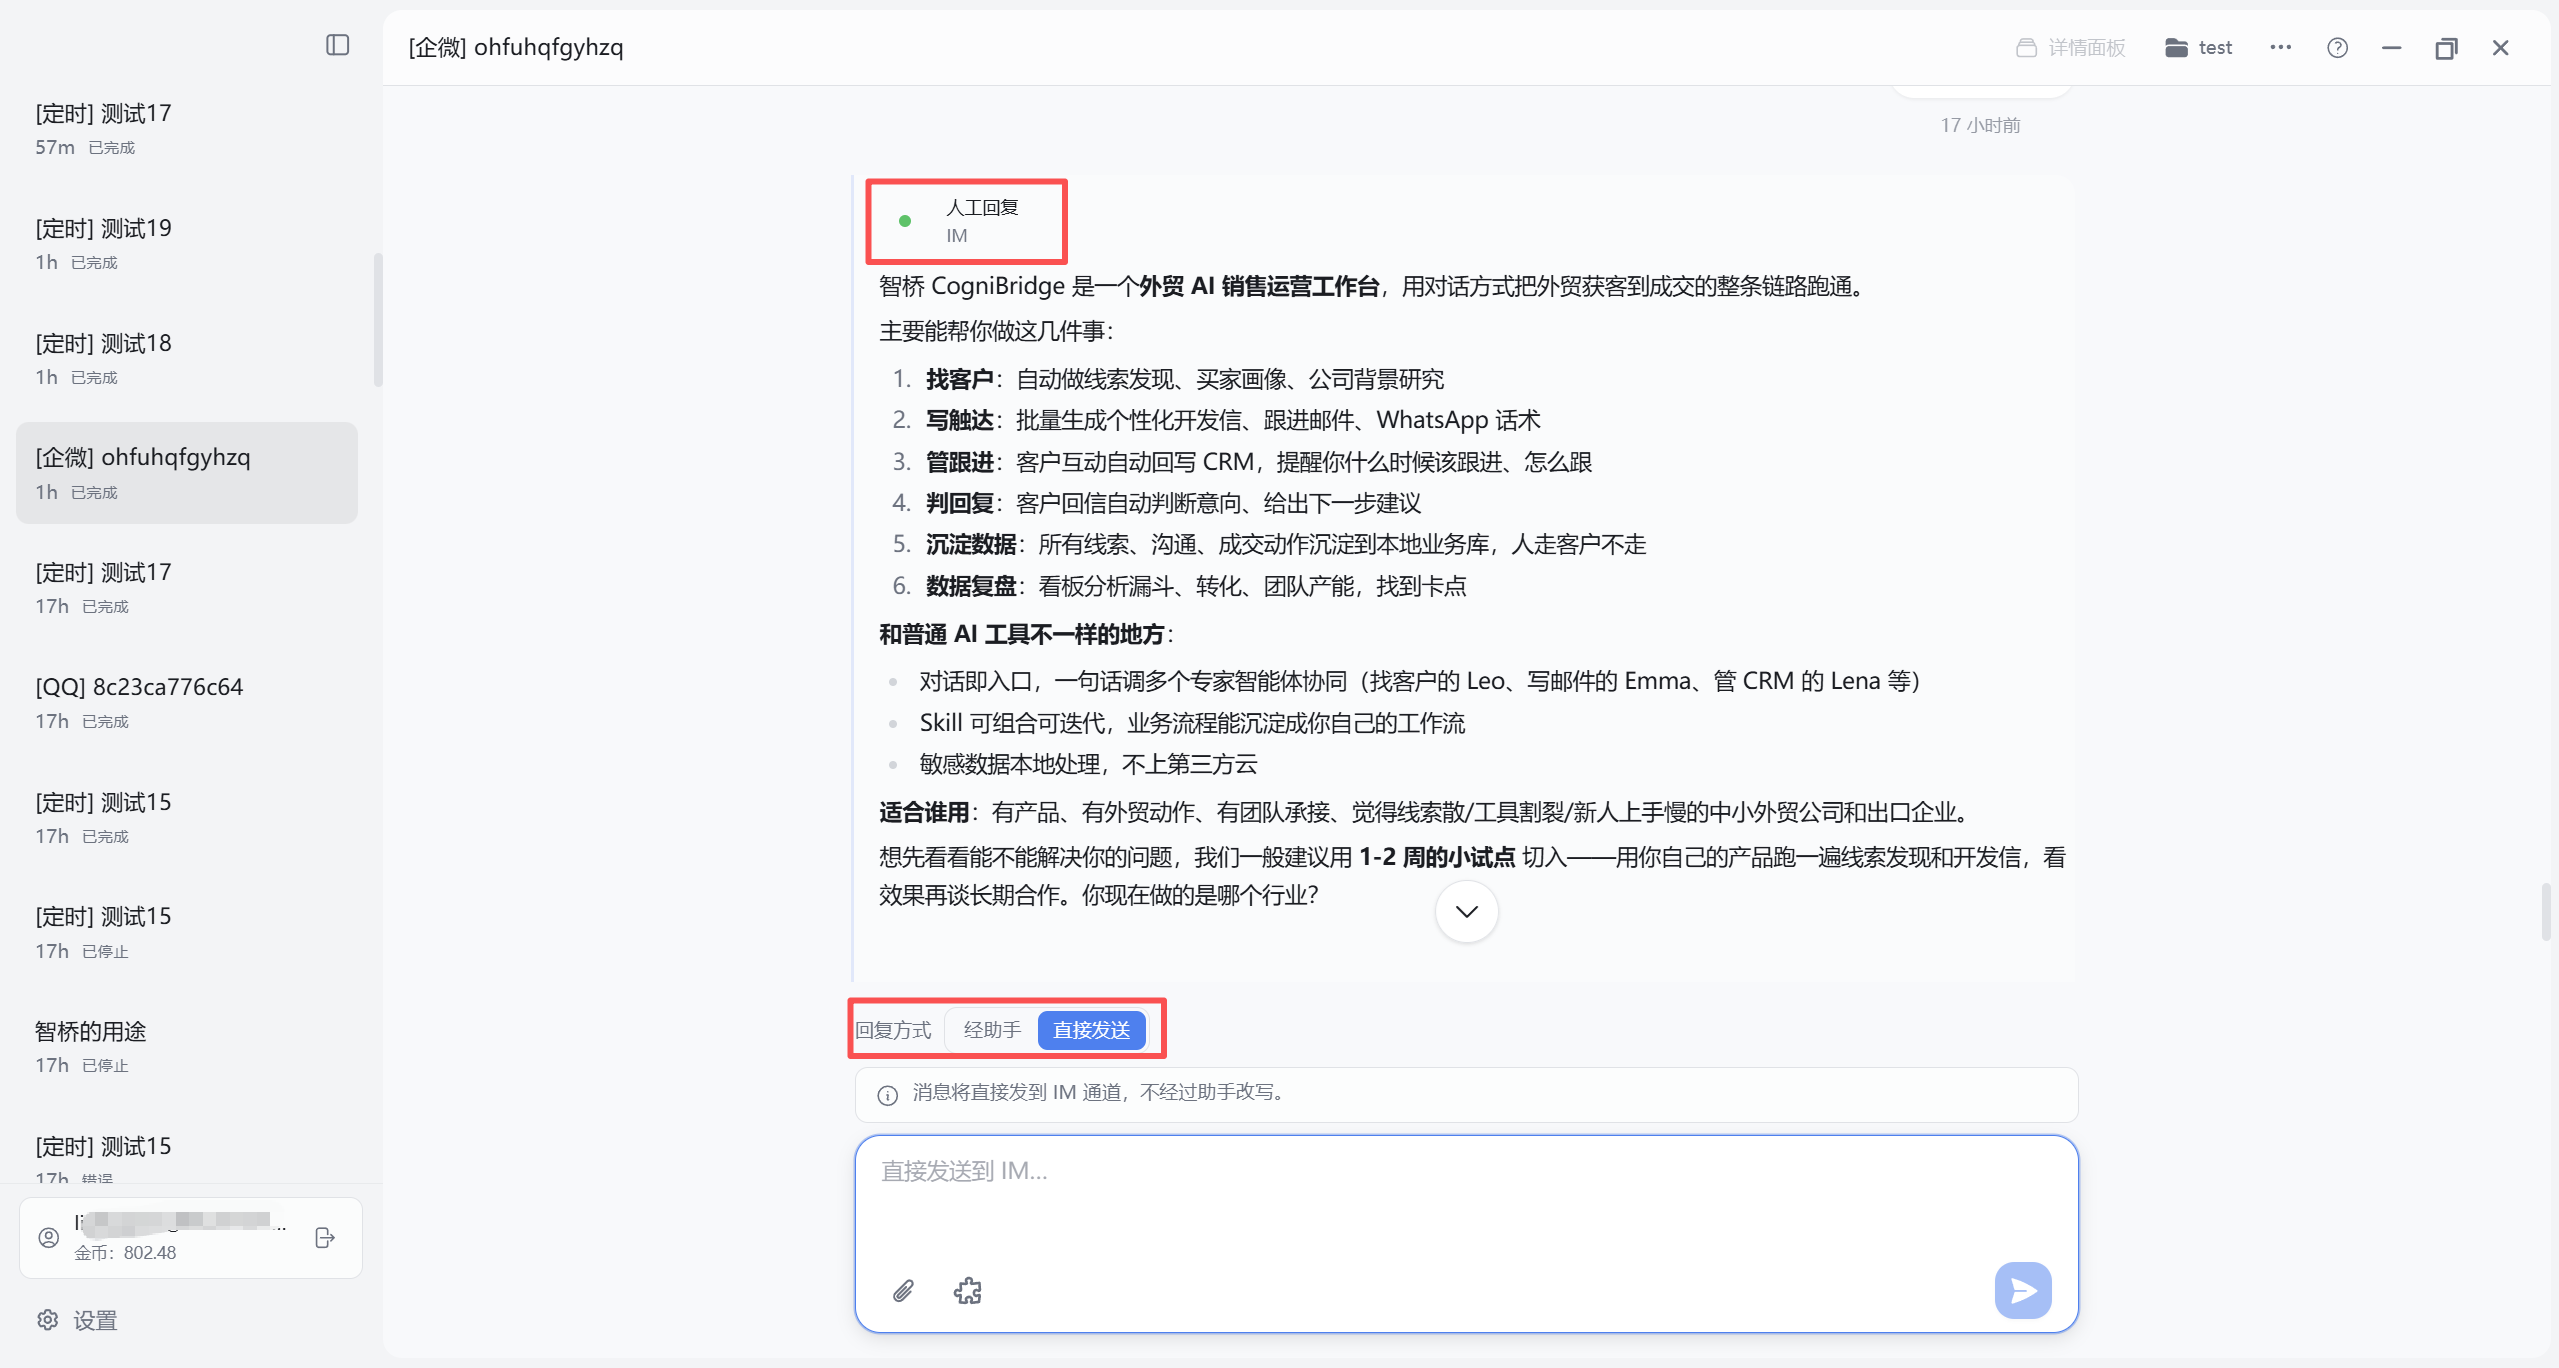Close the application window

(x=2500, y=48)
